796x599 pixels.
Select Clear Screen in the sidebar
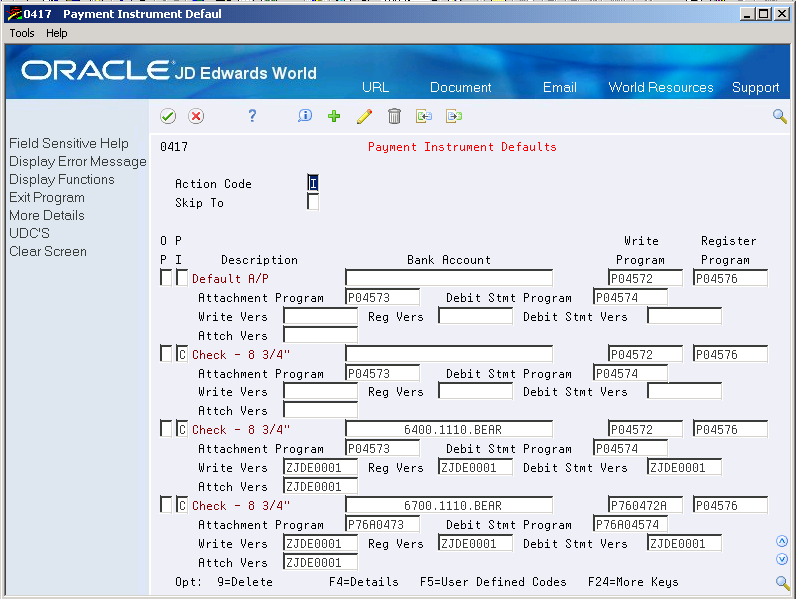48,251
